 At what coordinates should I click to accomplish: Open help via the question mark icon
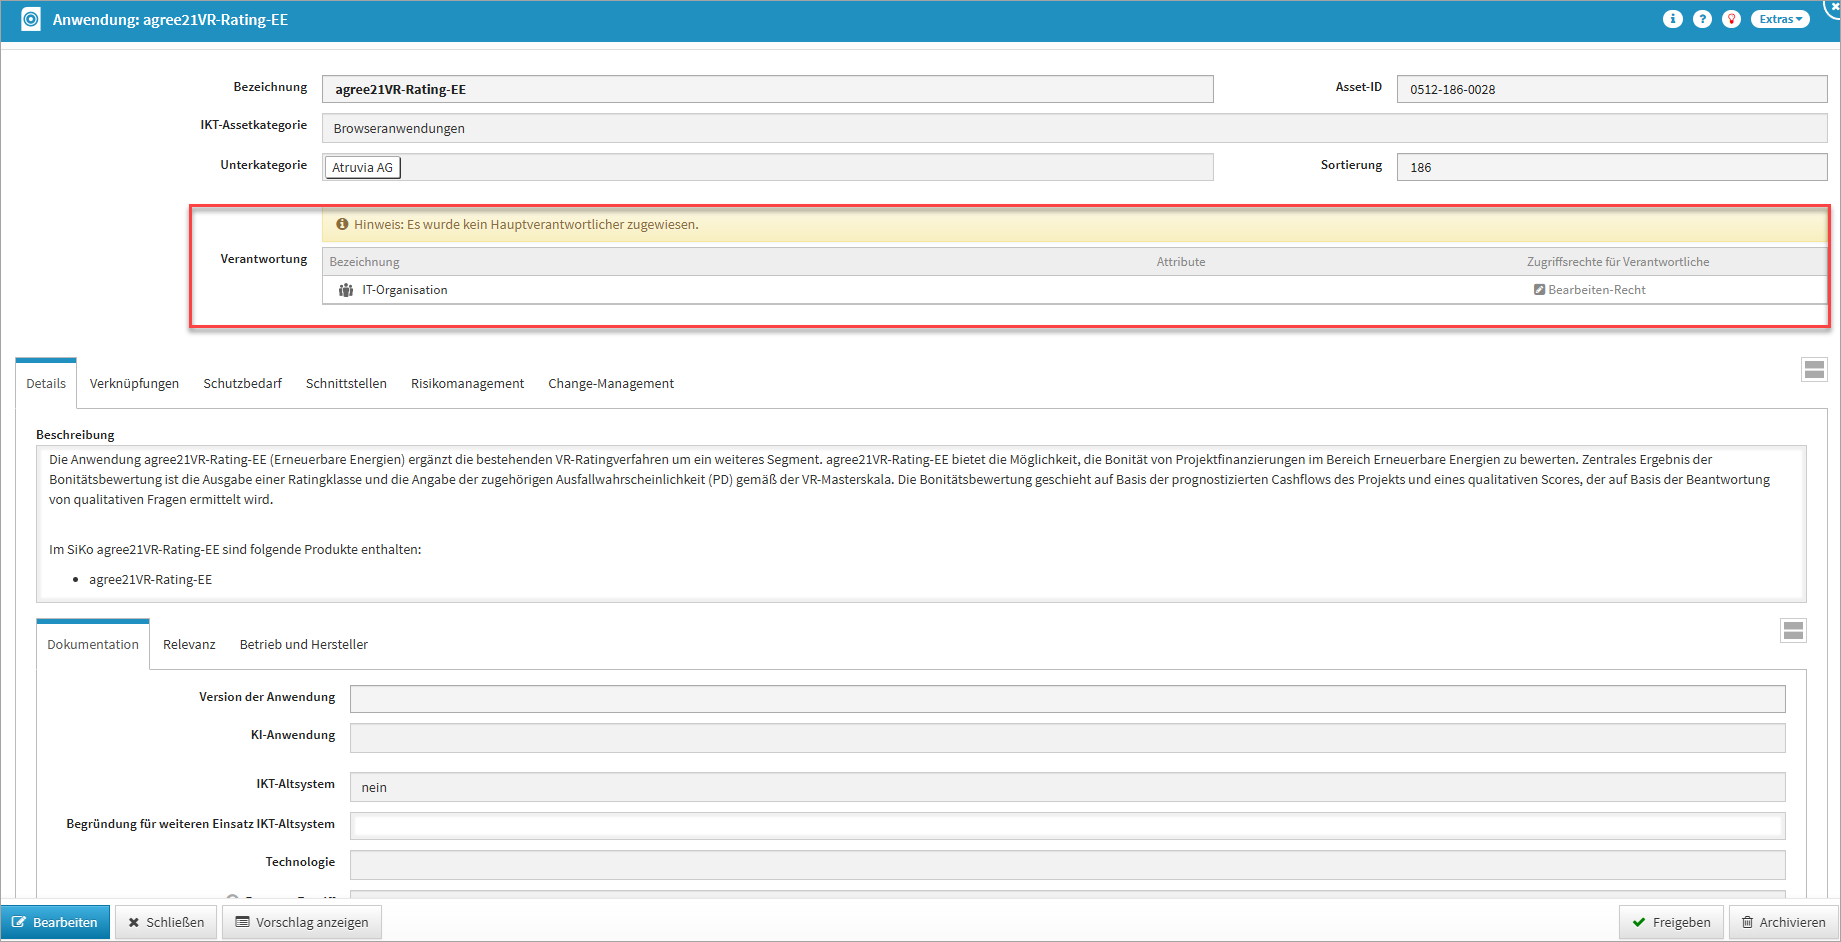pos(1702,19)
